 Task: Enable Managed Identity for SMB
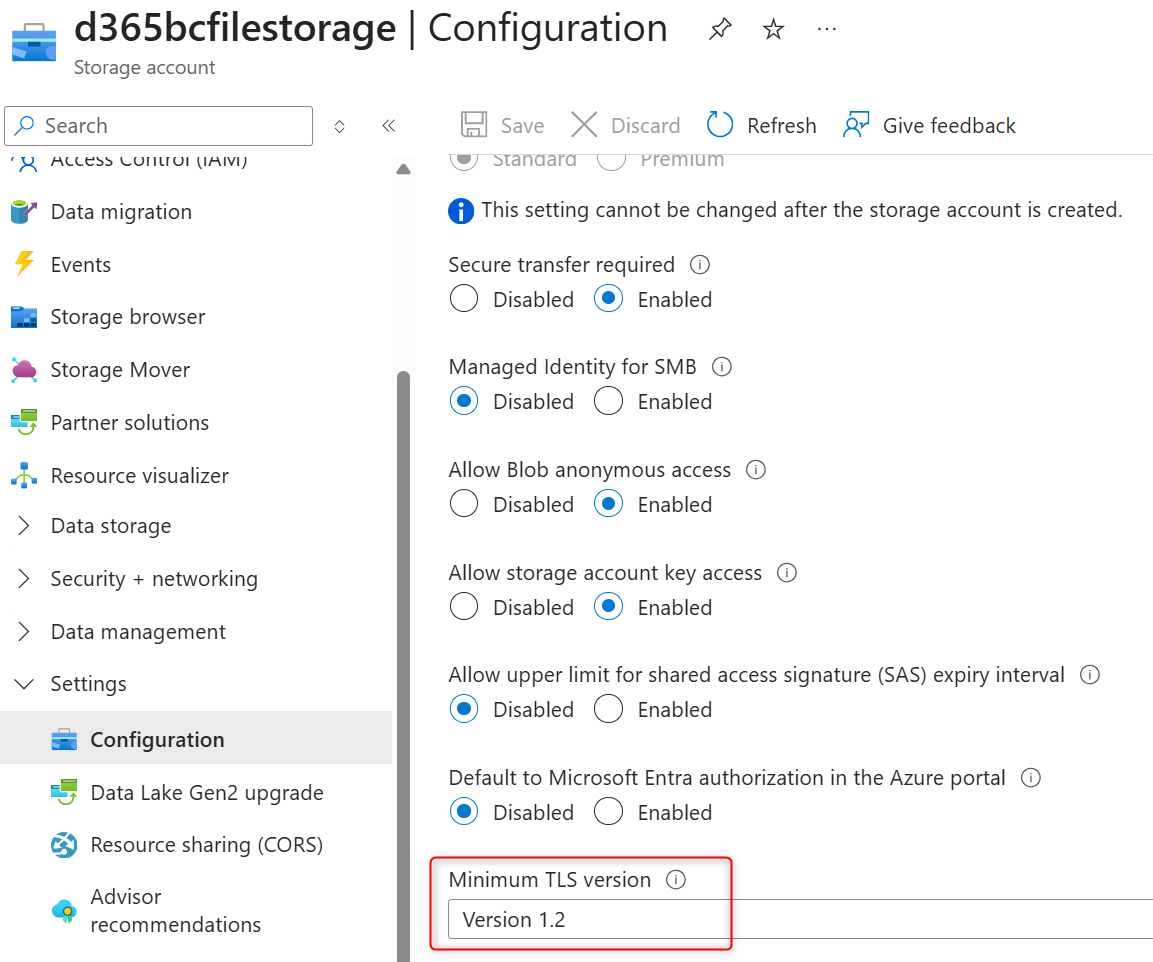point(609,402)
